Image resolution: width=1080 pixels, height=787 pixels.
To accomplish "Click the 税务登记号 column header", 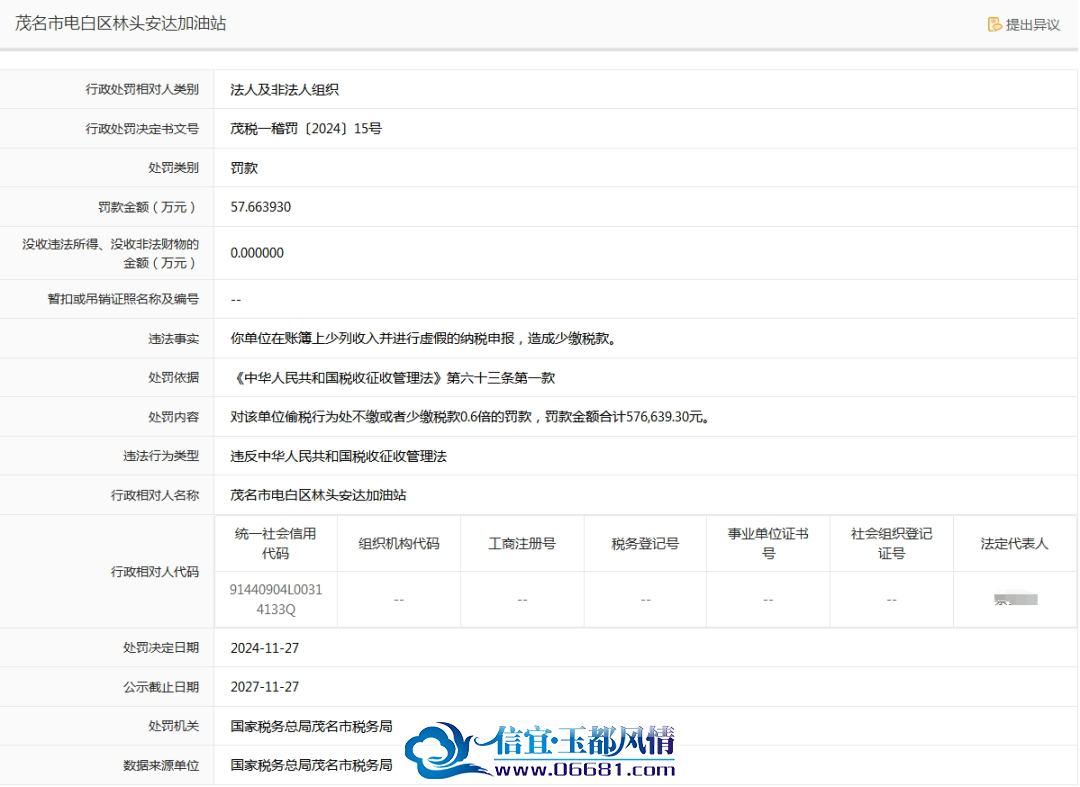I will [645, 544].
